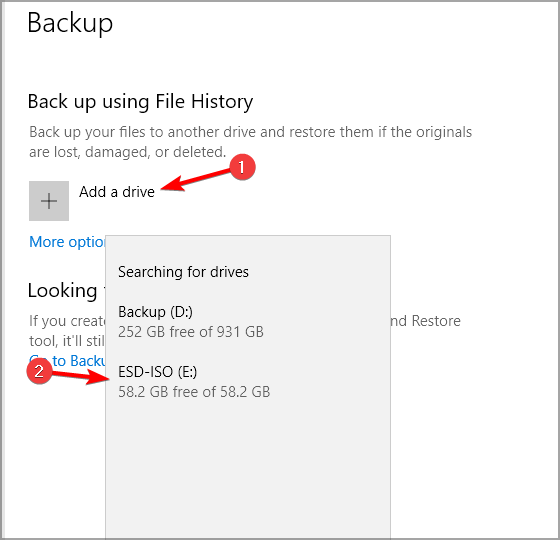Image resolution: width=560 pixels, height=540 pixels.
Task: Click the Backup page title
Action: click(x=70, y=23)
